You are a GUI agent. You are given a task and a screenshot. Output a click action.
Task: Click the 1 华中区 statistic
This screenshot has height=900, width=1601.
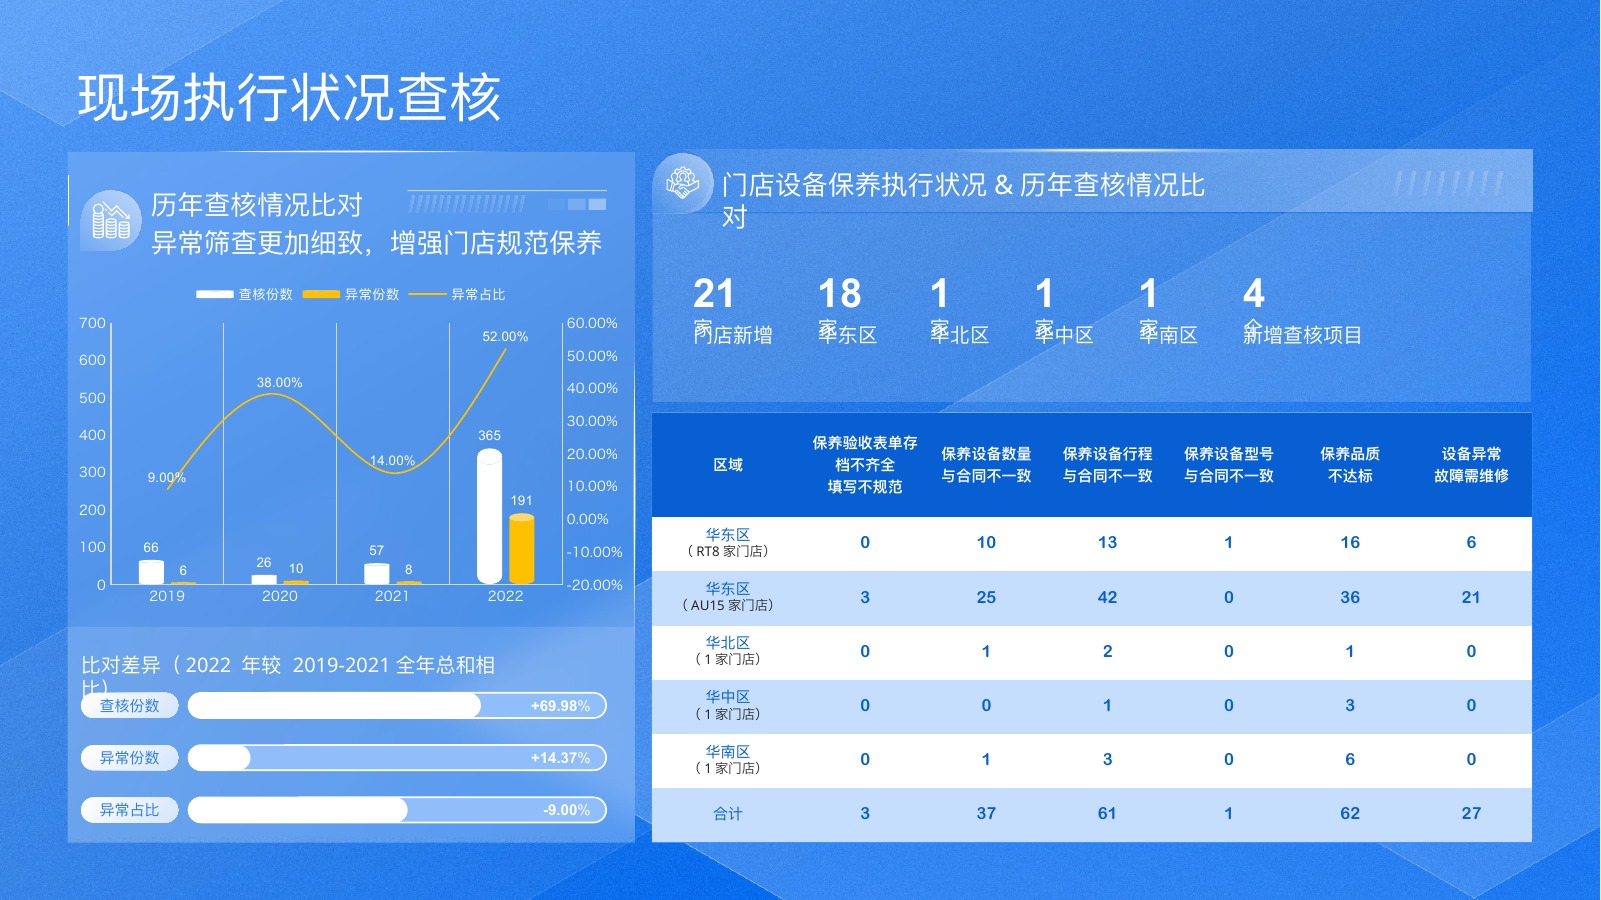click(x=1064, y=310)
